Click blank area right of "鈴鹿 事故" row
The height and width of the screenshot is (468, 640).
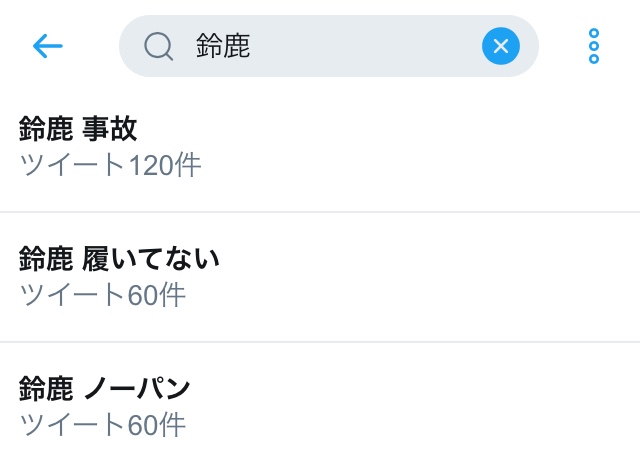click(450, 146)
